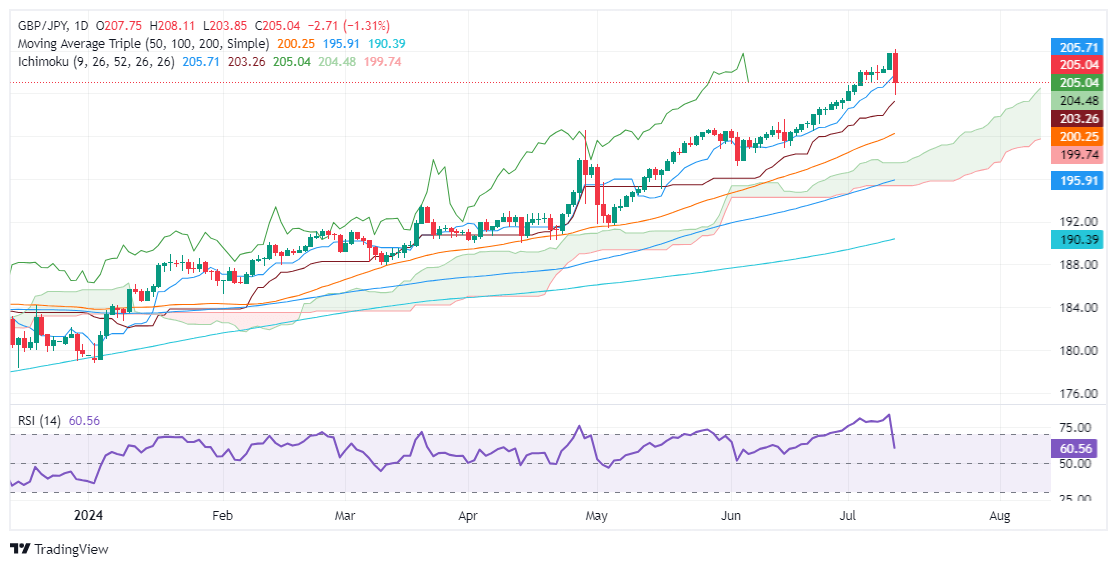Click the pink 199.74 price tag
The width and height of the screenshot is (1117, 567).
[1079, 155]
